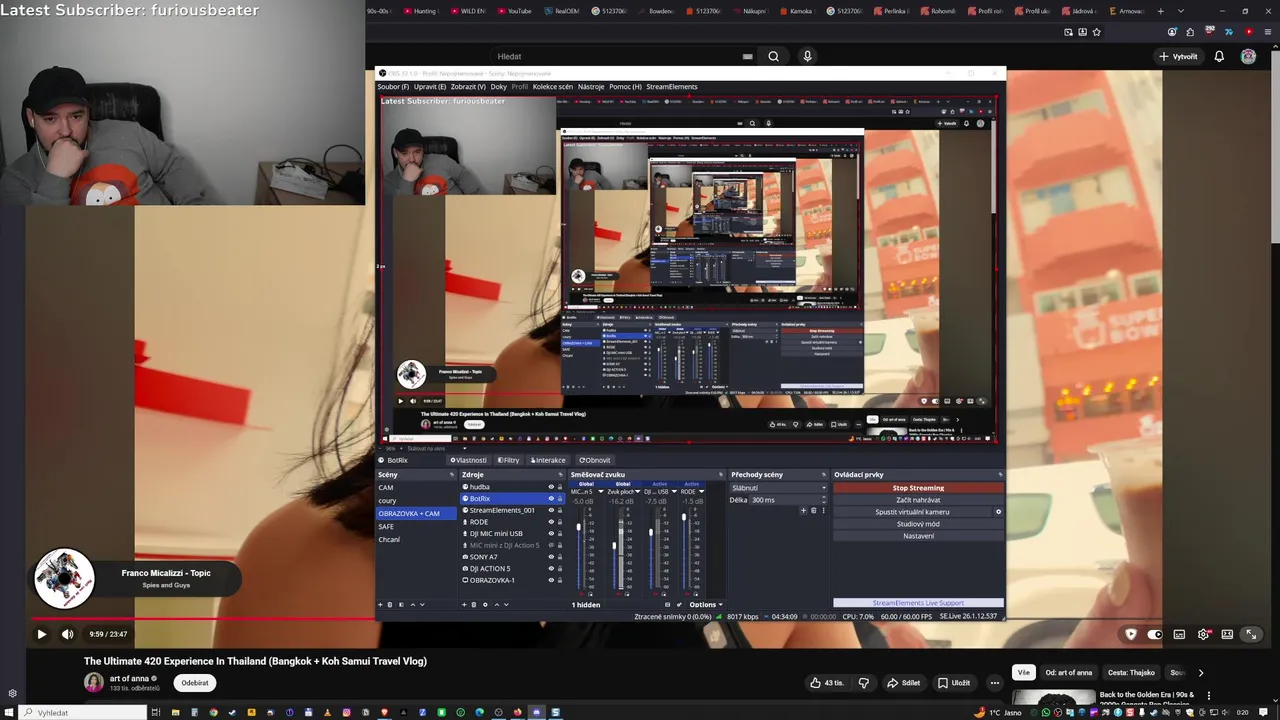
Task: Mute the YouTube player volume
Action: pyautogui.click(x=67, y=634)
